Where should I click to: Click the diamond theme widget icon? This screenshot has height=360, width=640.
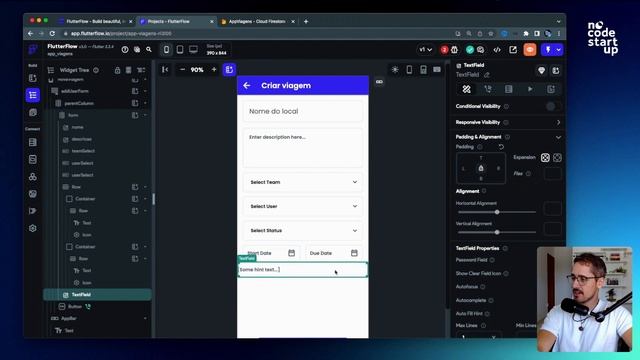[x=541, y=71]
